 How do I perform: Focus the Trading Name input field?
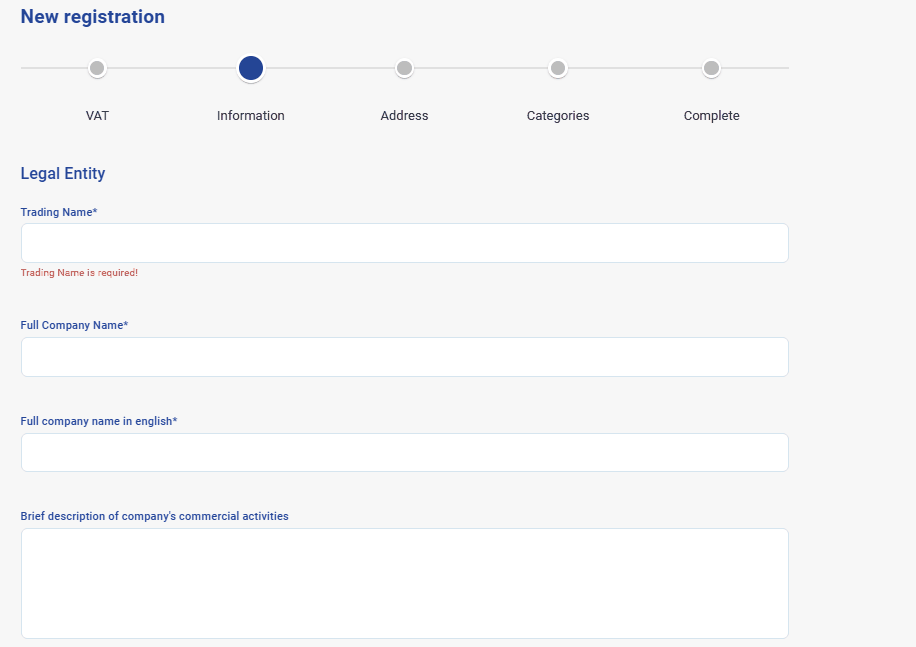click(404, 243)
